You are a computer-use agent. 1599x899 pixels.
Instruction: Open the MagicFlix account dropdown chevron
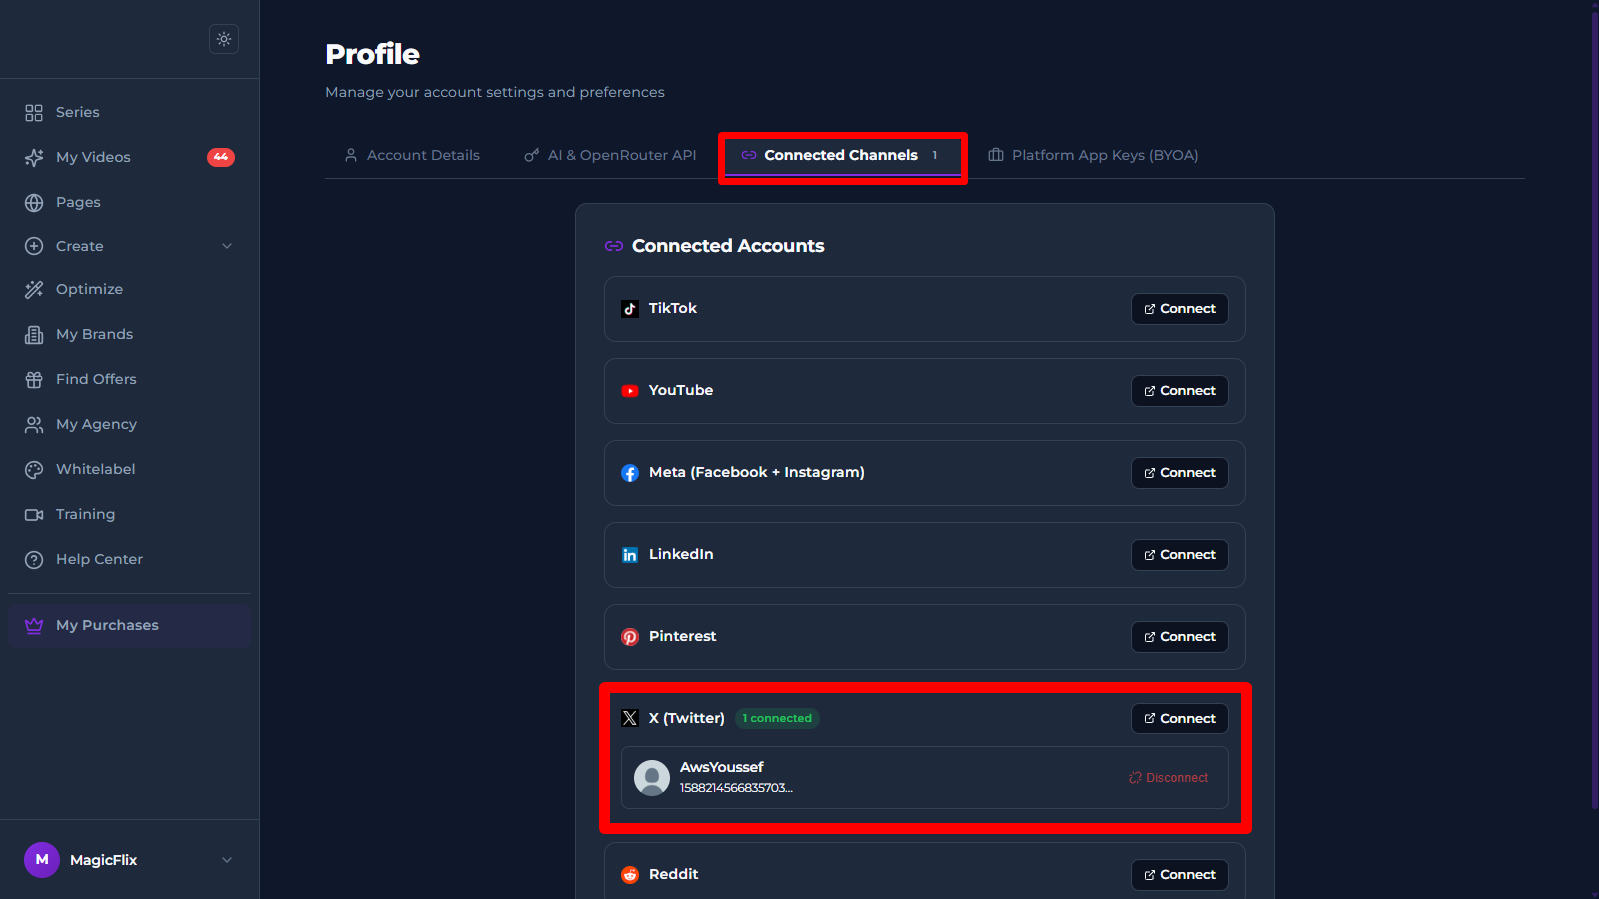pos(227,860)
